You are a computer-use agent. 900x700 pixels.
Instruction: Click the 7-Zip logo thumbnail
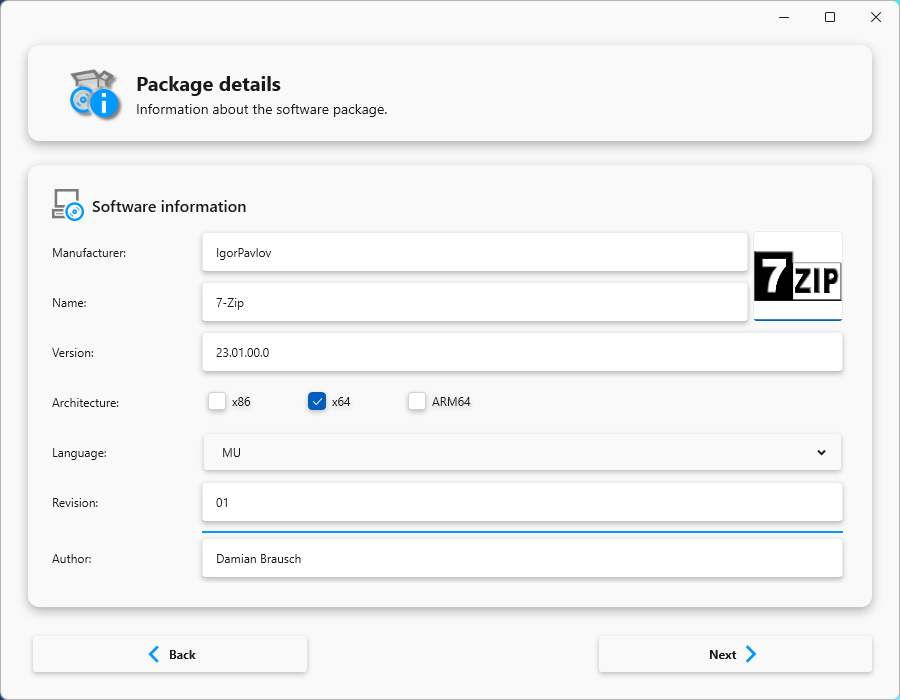tap(797, 276)
